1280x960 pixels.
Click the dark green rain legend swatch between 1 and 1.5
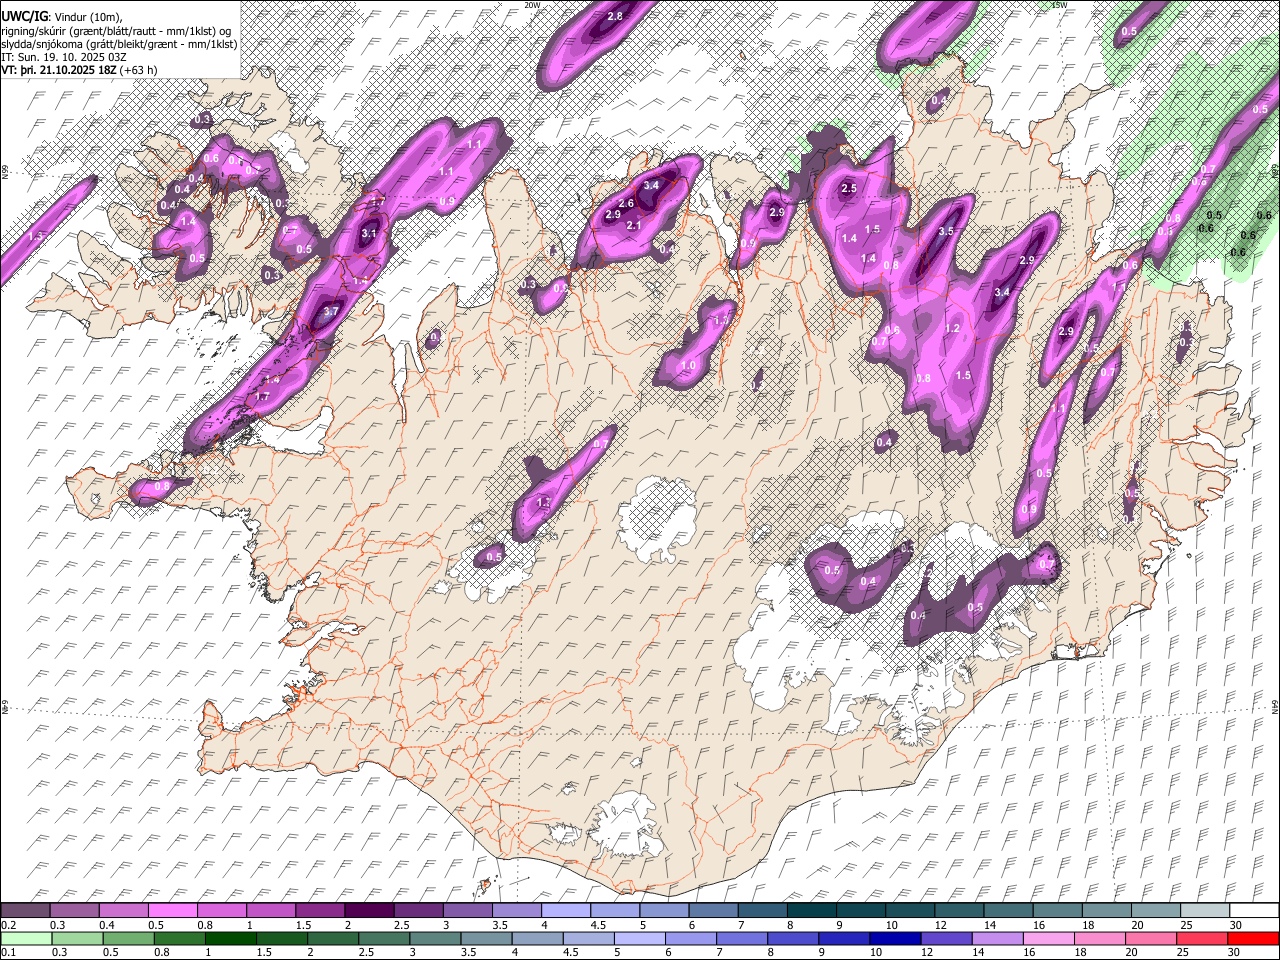(231, 938)
